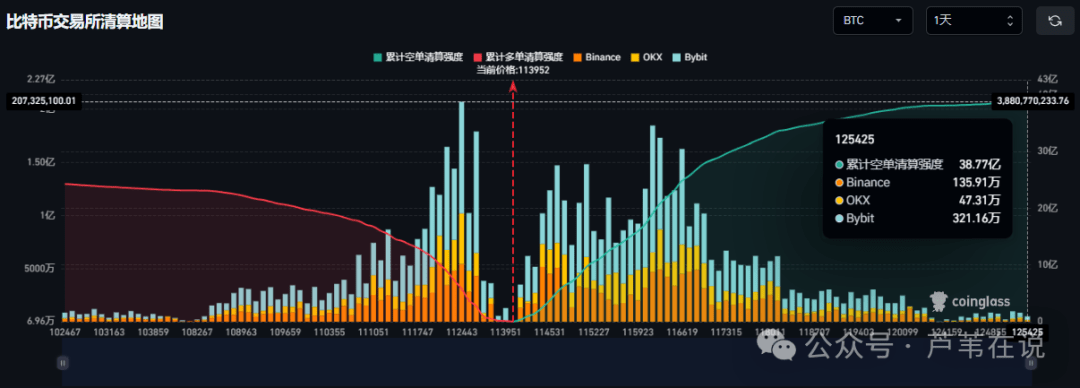The height and width of the screenshot is (388, 1080).
Task: Click the refresh icon button at top right
Action: [x=1055, y=21]
